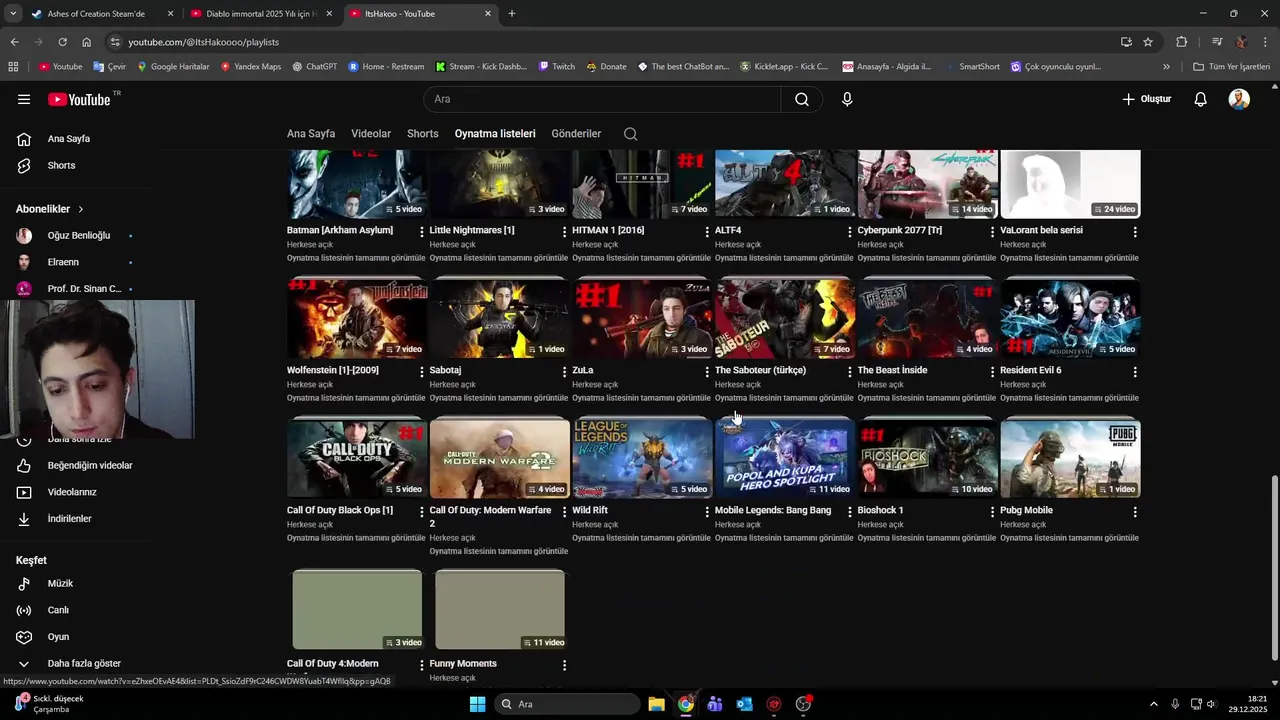The image size is (1280, 720).
Task: Open three-dot menu for Sabotaj playlist
Action: pyautogui.click(x=565, y=371)
